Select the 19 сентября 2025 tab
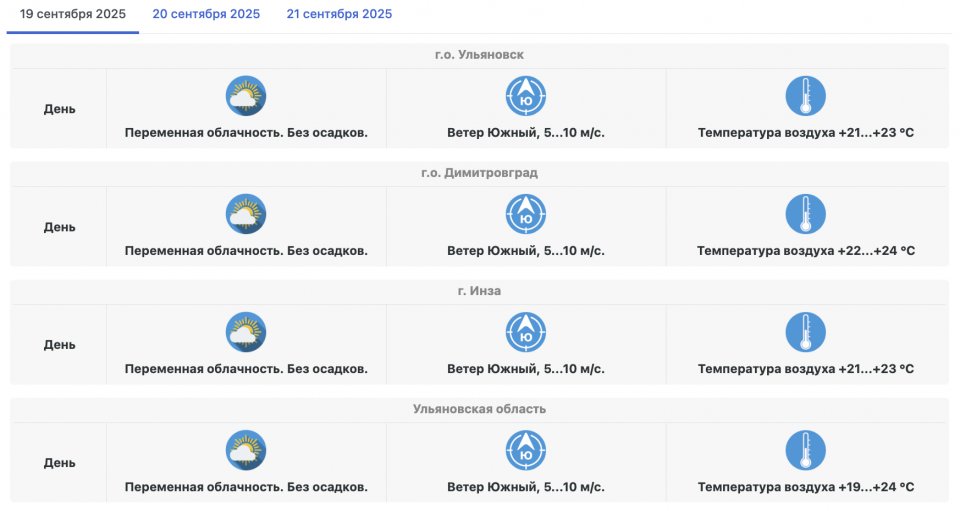Viewport: 960px width, 511px height. pyautogui.click(x=73, y=14)
